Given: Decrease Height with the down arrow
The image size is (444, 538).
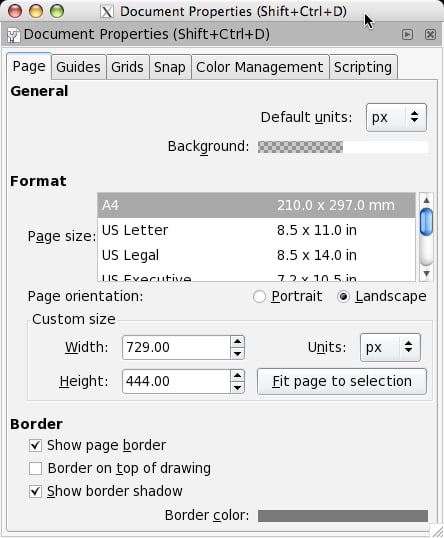Looking at the screenshot, I should click(237, 387).
